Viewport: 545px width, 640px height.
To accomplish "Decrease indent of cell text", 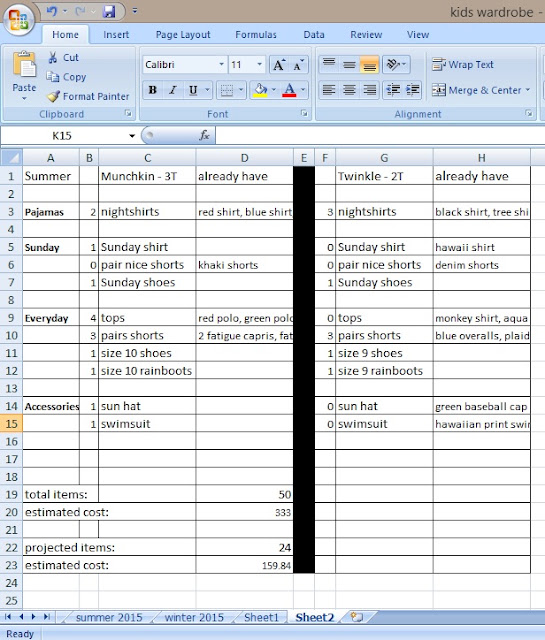I will (x=393, y=90).
